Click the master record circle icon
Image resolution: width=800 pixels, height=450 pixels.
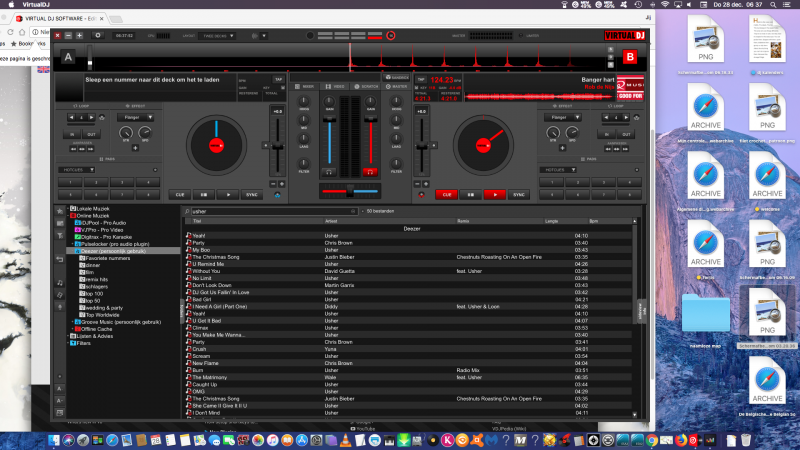[391, 36]
